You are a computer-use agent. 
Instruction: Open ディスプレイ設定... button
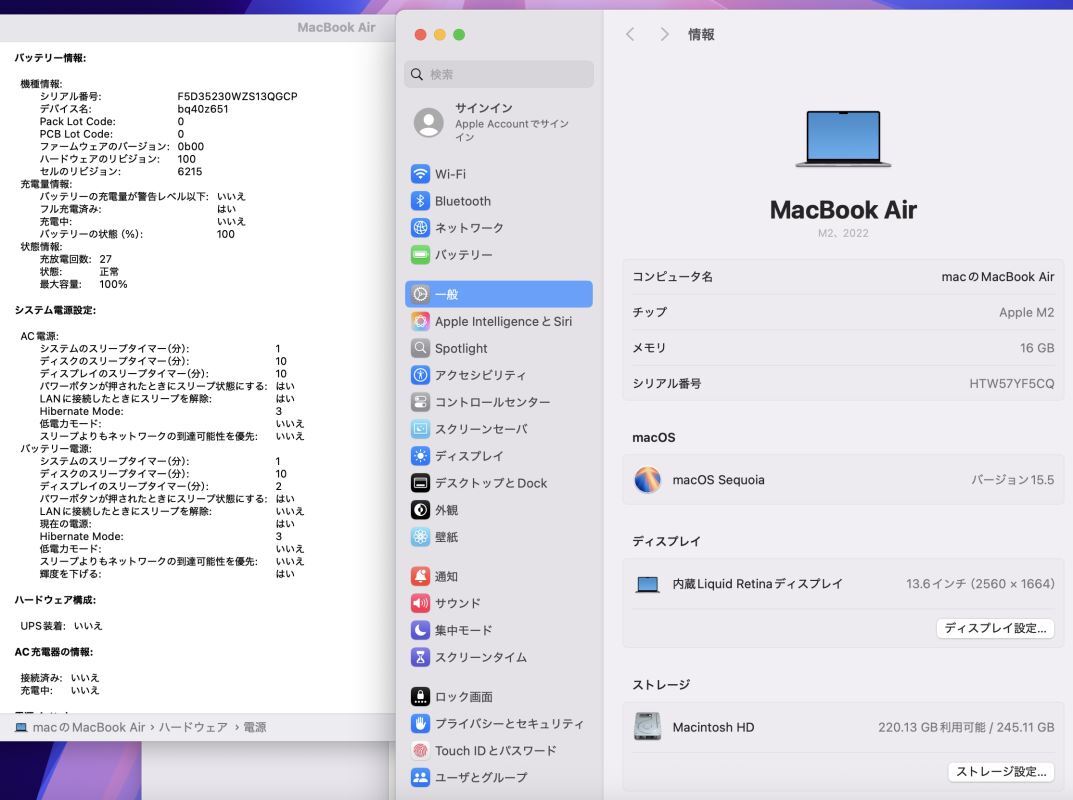pos(995,628)
